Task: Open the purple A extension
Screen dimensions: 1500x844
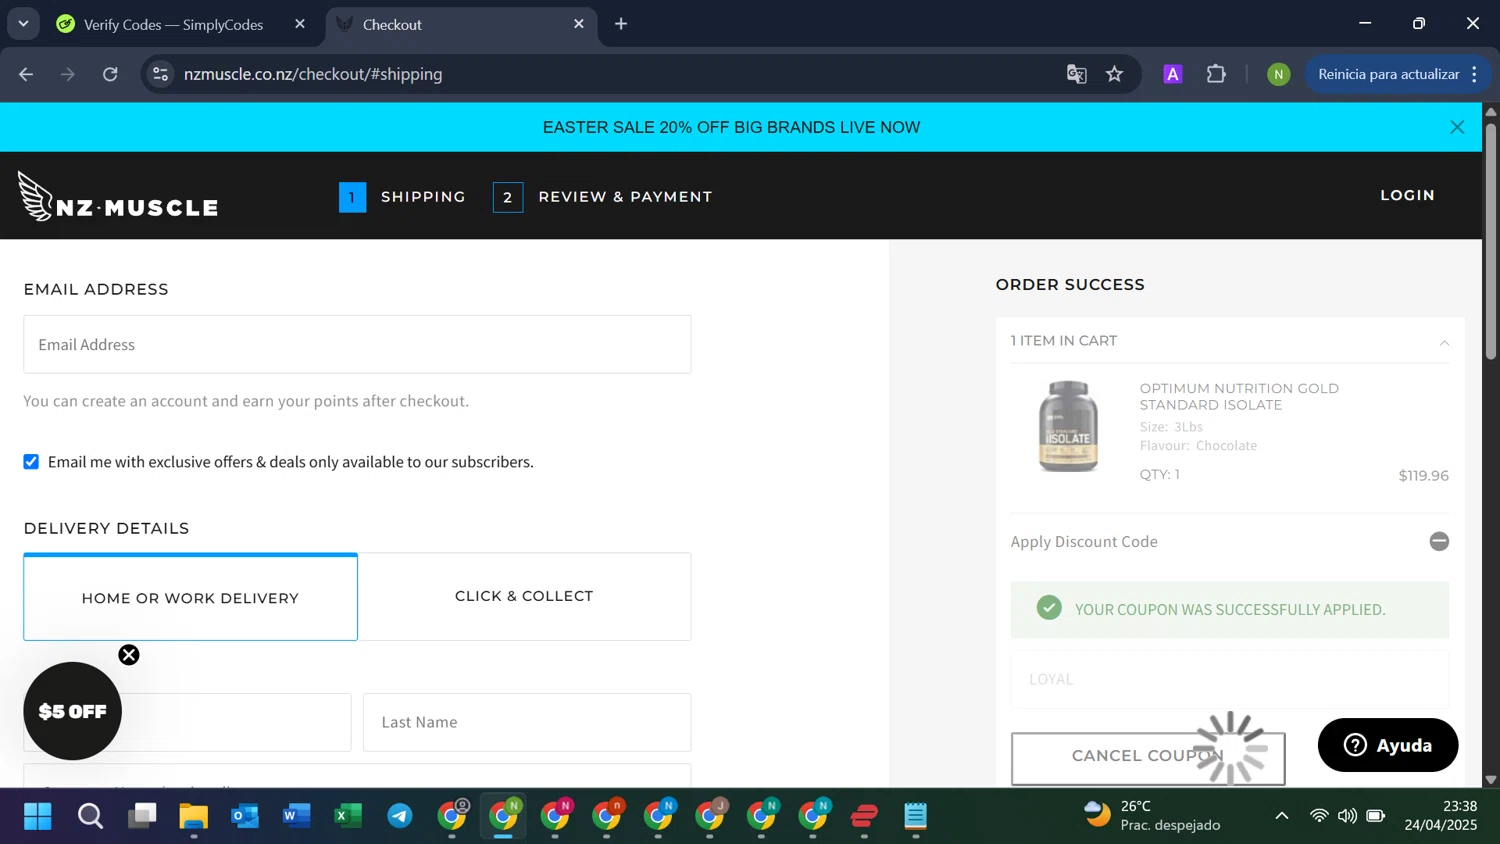Action: 1173,74
